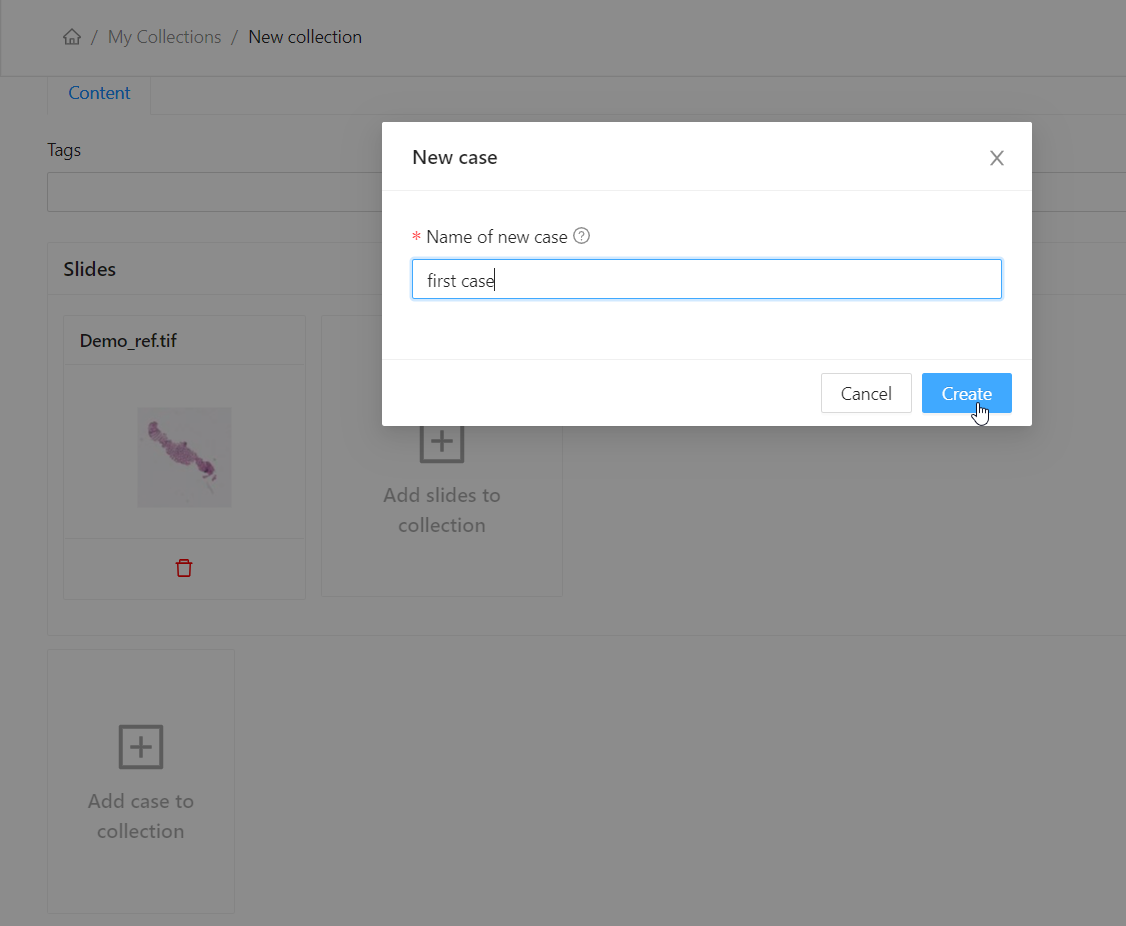The height and width of the screenshot is (926, 1126).
Task: Click the Add slides to collection label
Action: pos(441,510)
